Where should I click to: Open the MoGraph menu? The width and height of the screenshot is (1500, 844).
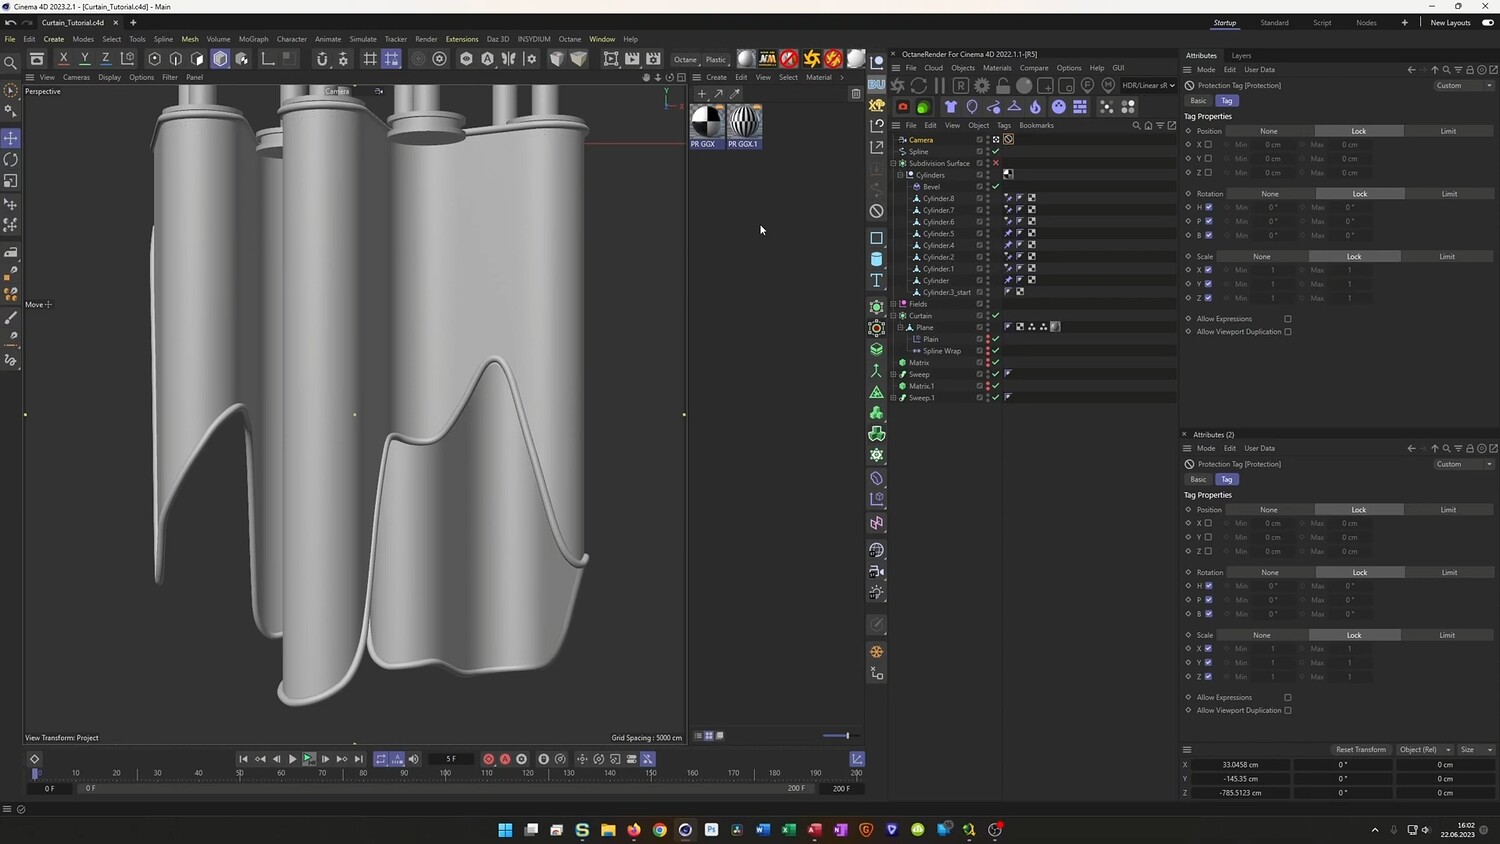[x=253, y=39]
